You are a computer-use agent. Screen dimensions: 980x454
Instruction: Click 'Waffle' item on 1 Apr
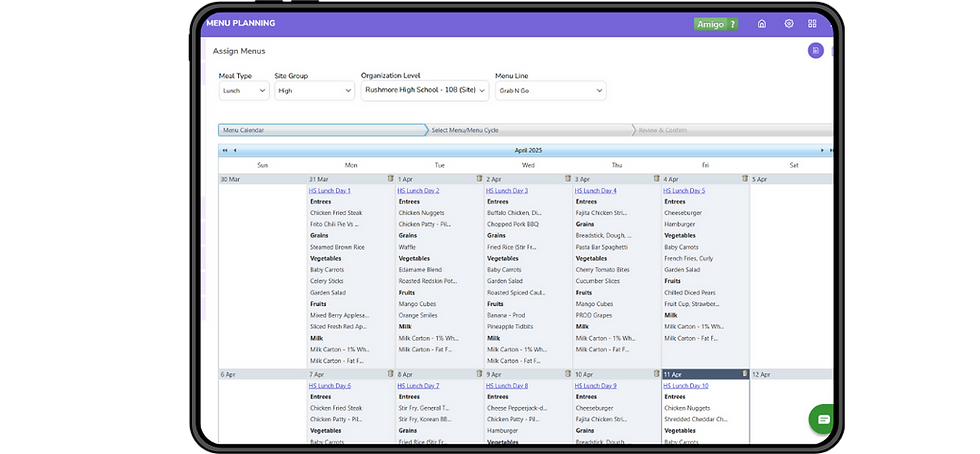tap(408, 247)
